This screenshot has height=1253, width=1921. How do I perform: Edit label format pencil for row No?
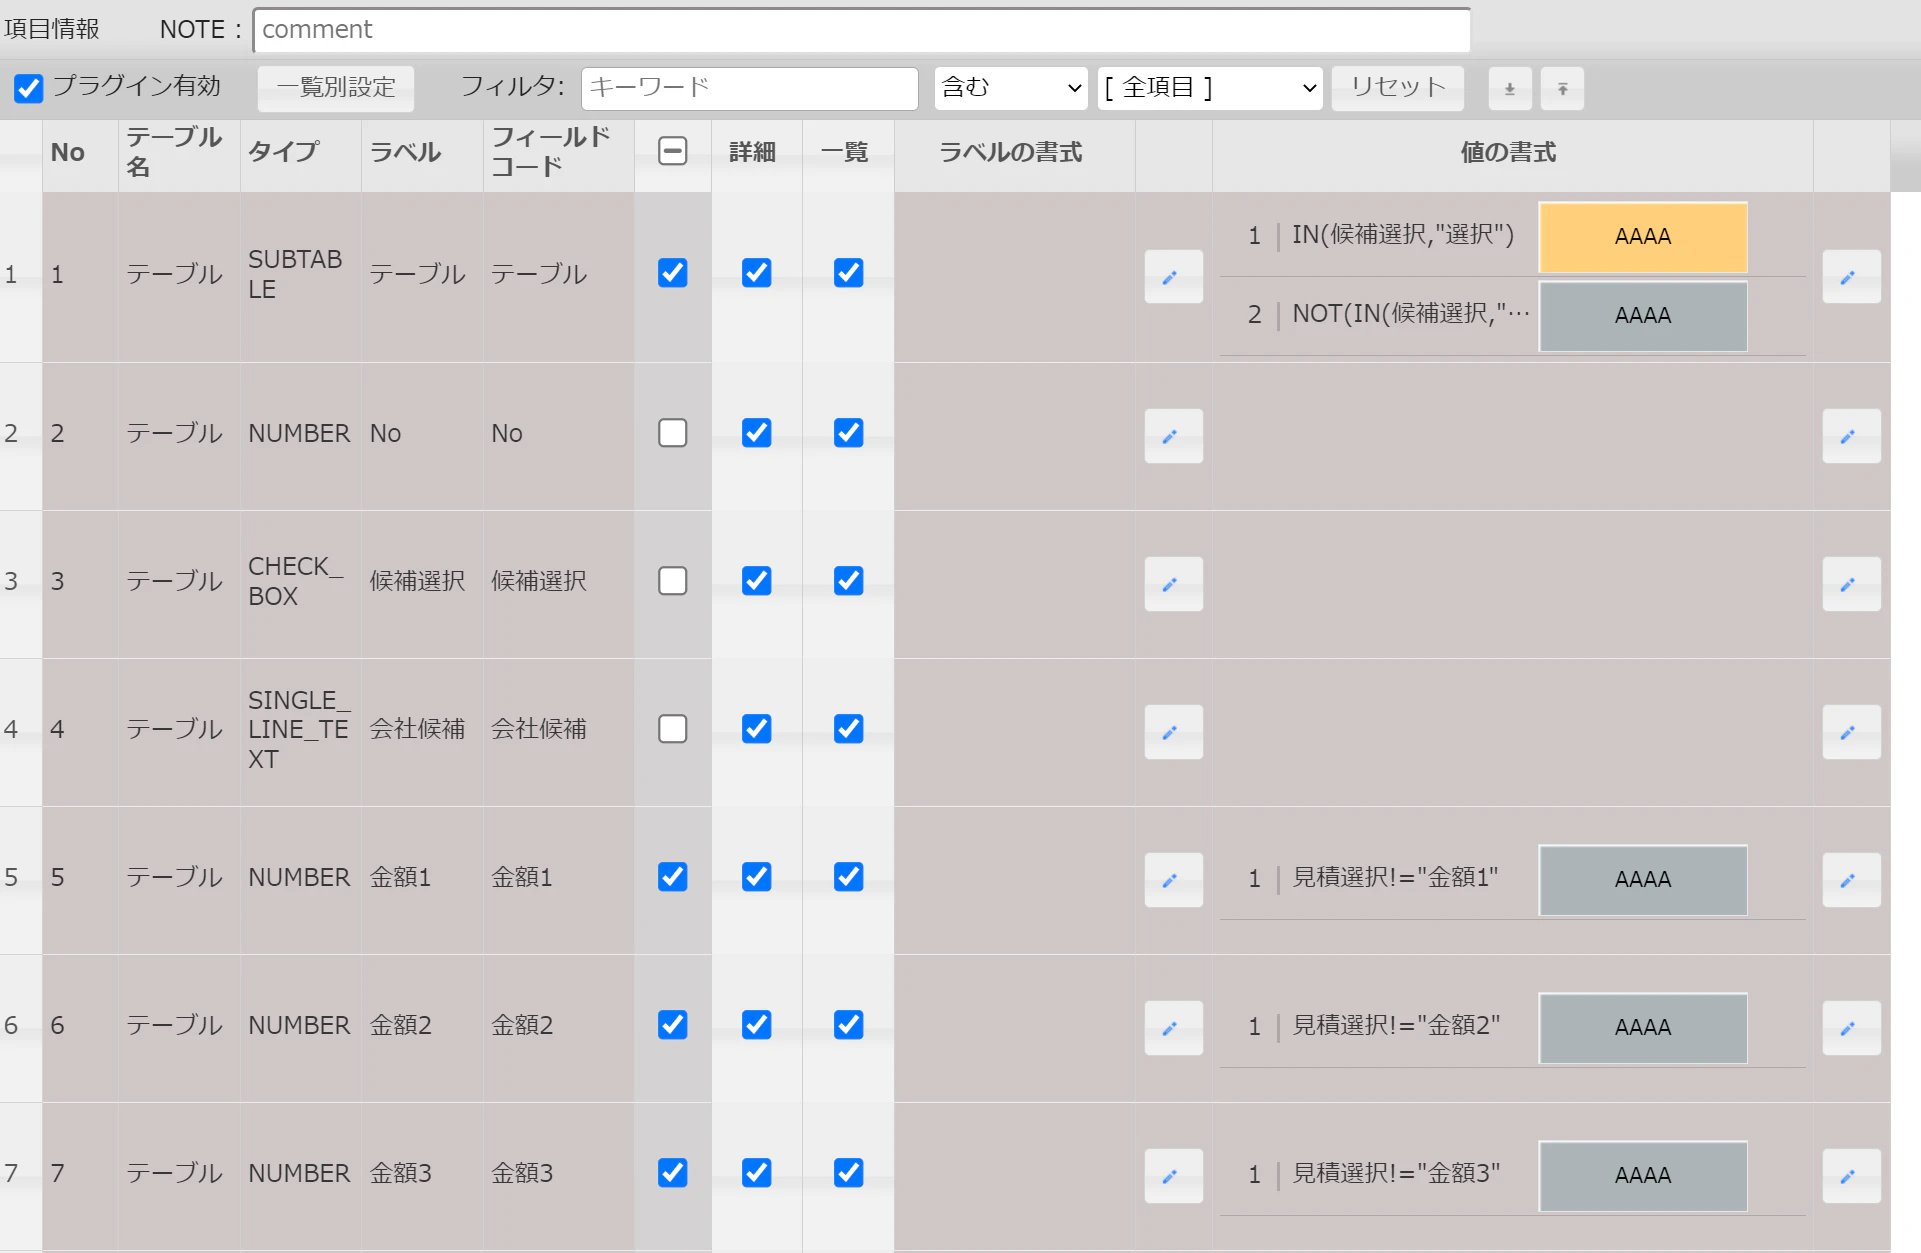pos(1173,435)
